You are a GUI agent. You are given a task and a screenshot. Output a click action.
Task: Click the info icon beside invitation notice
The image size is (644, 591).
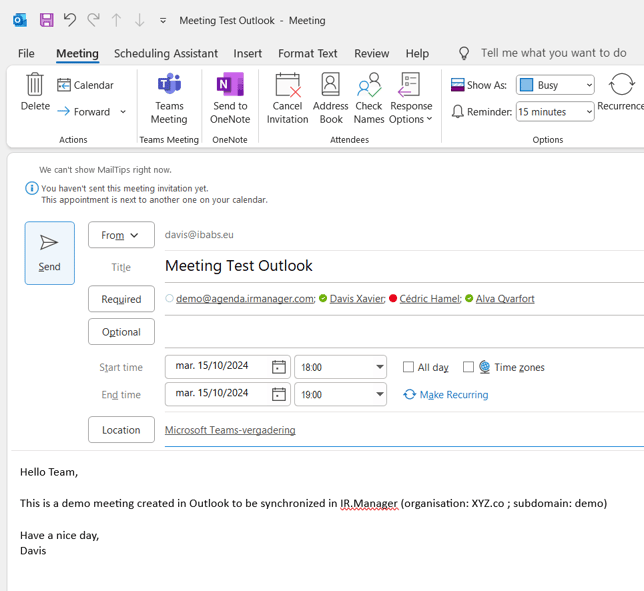[32, 189]
